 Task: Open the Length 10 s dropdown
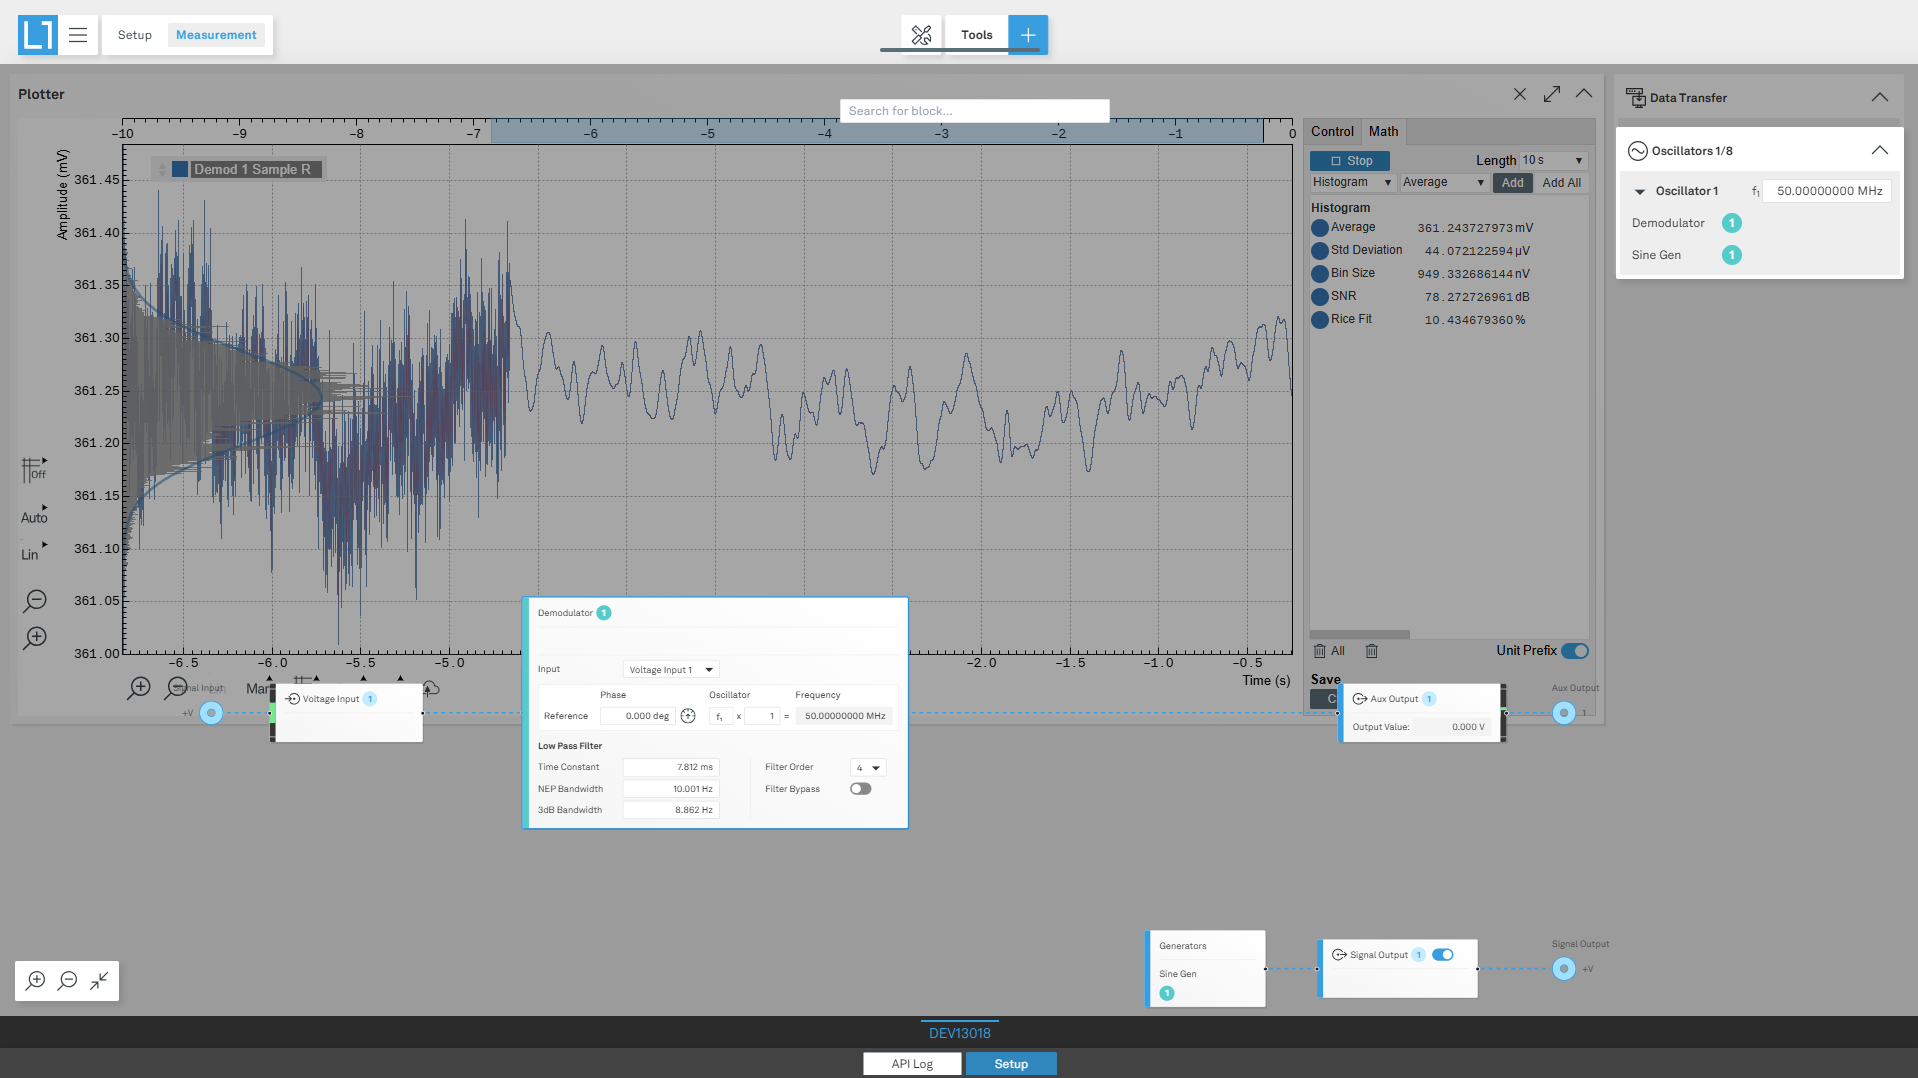(1552, 161)
